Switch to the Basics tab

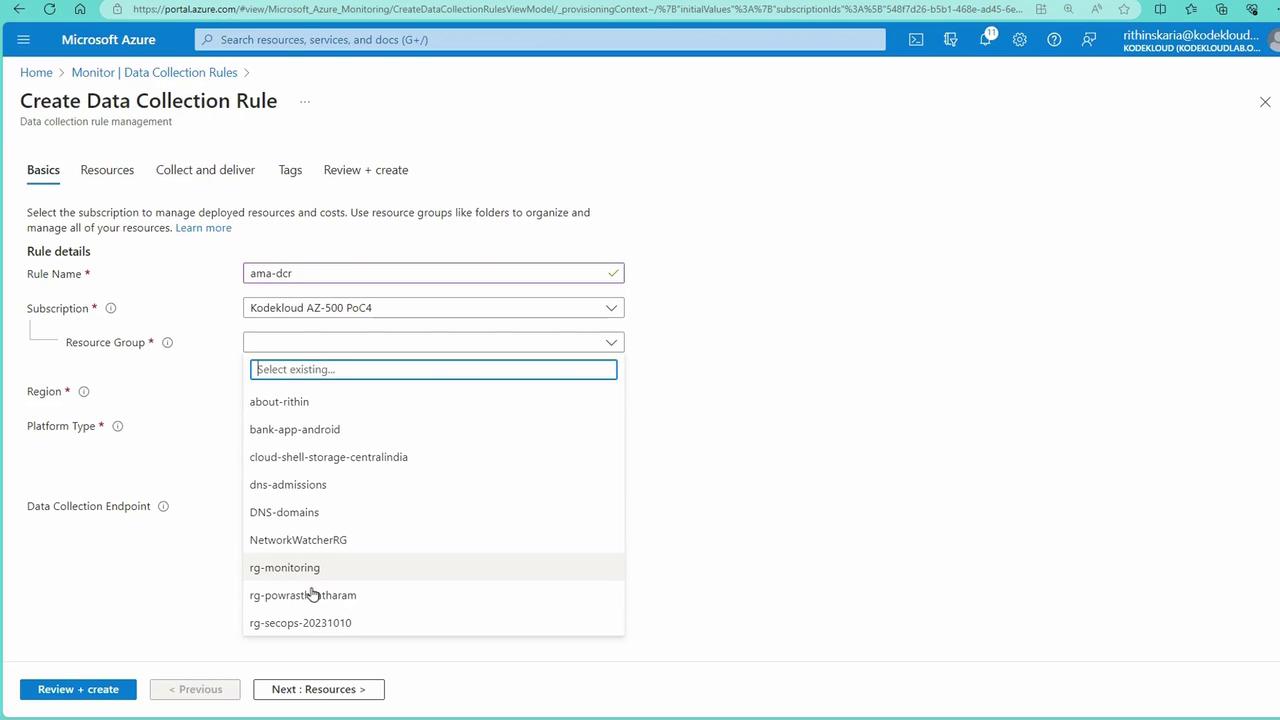click(43, 170)
